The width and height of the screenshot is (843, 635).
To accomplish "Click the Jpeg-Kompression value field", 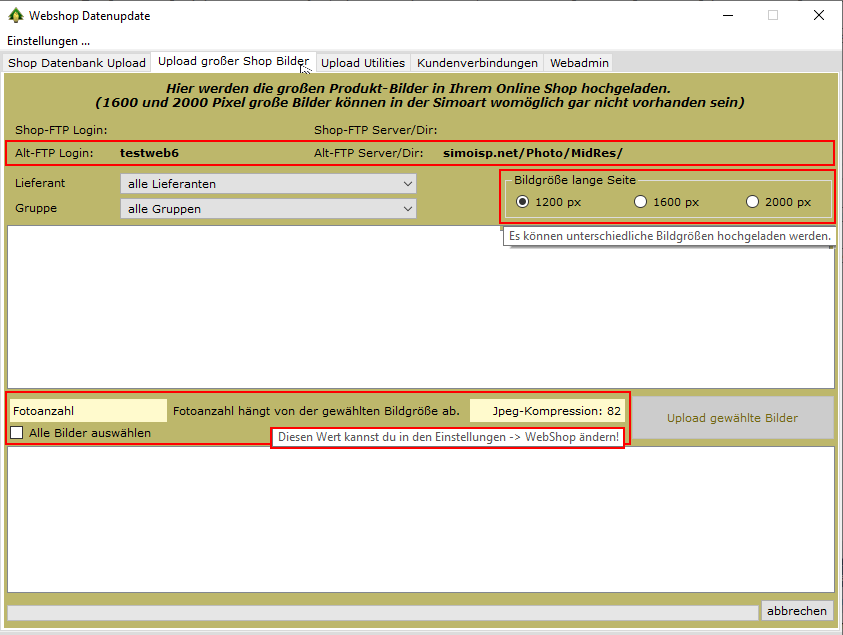I will (547, 411).
